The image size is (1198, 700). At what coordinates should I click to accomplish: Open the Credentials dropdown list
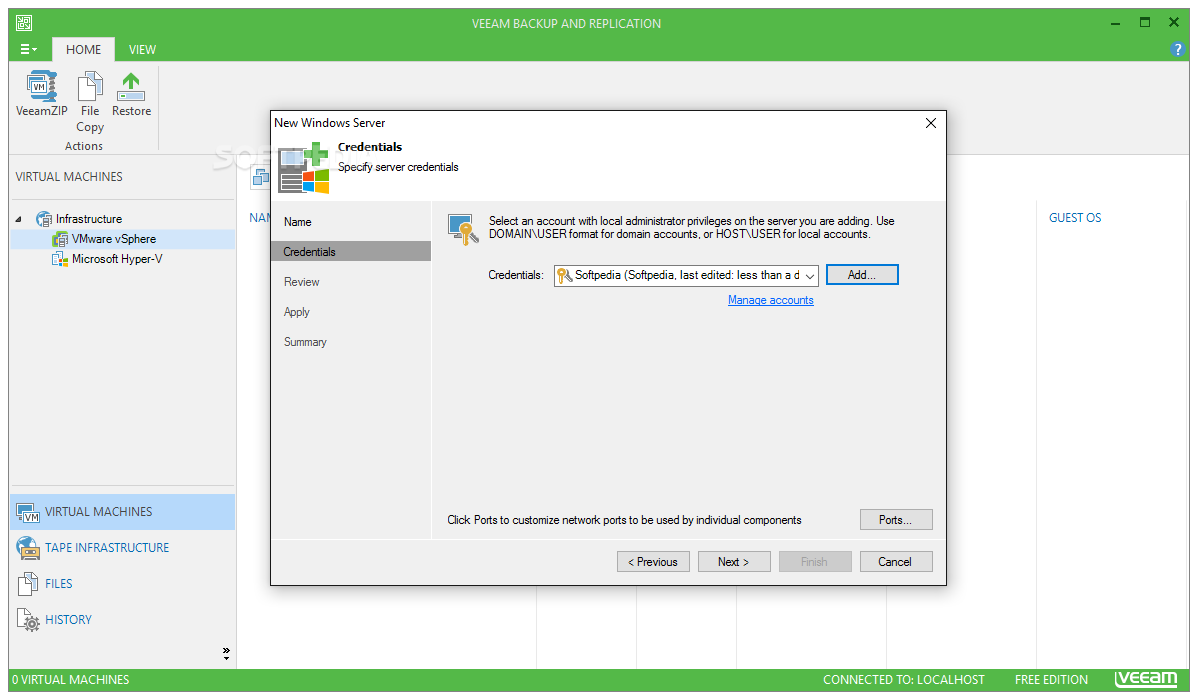(x=809, y=275)
